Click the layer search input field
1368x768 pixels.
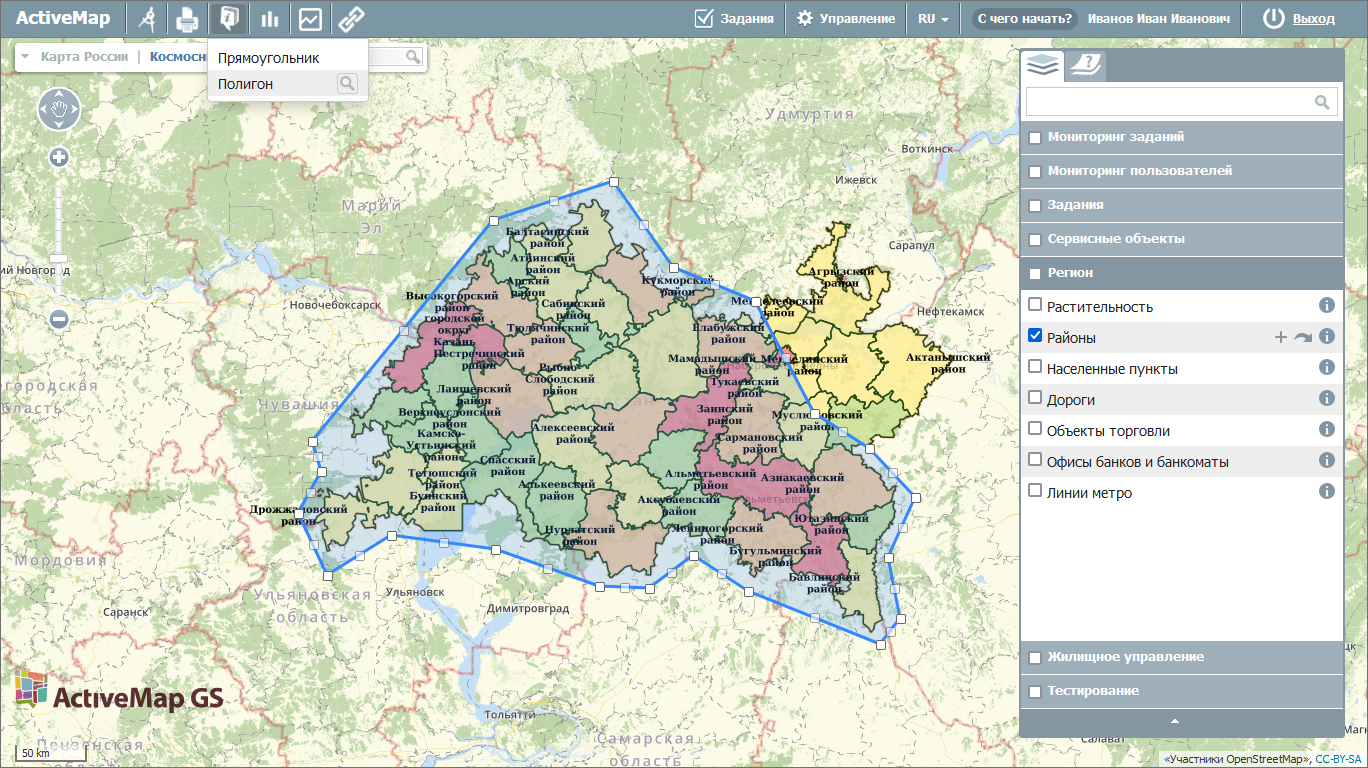(1168, 101)
